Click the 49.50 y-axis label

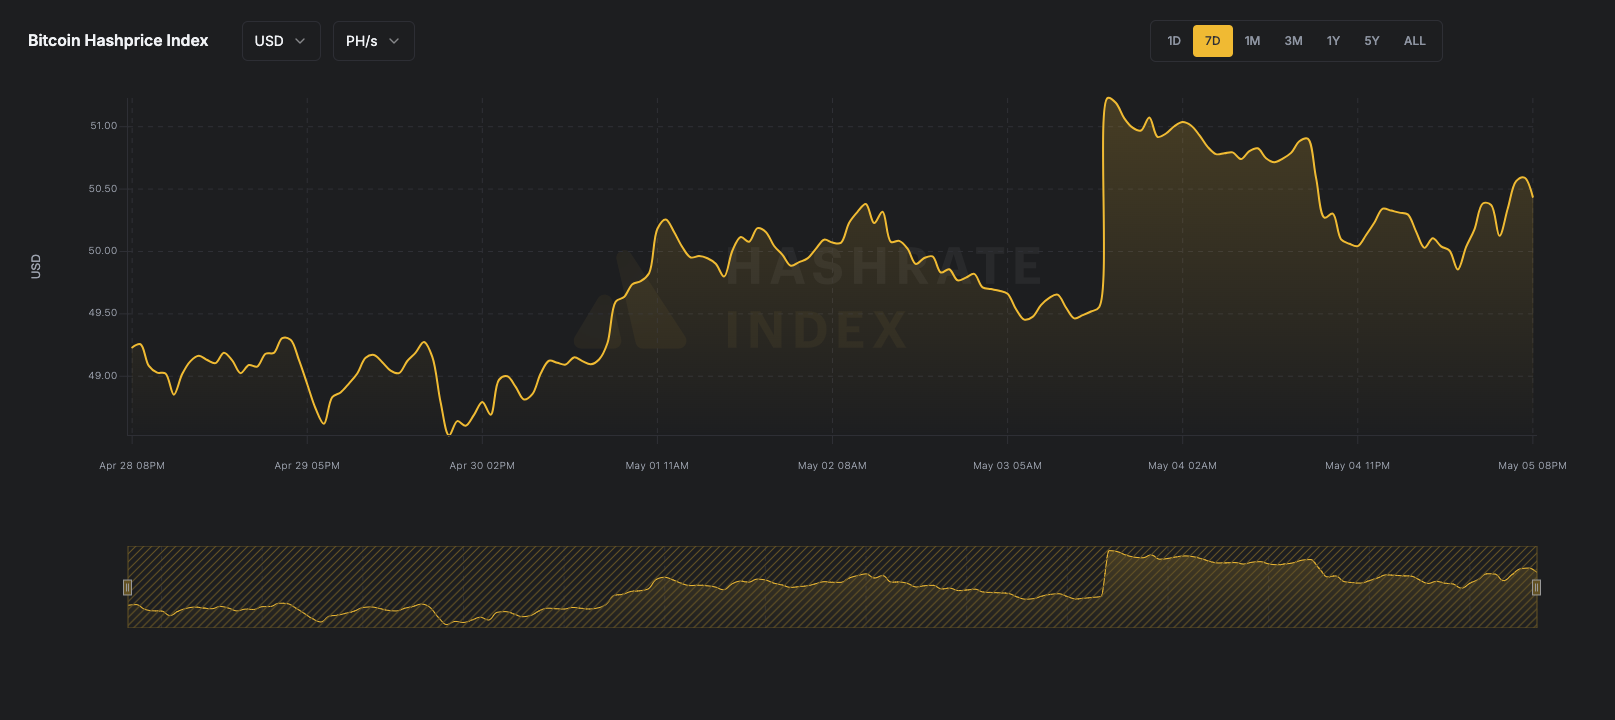point(103,313)
